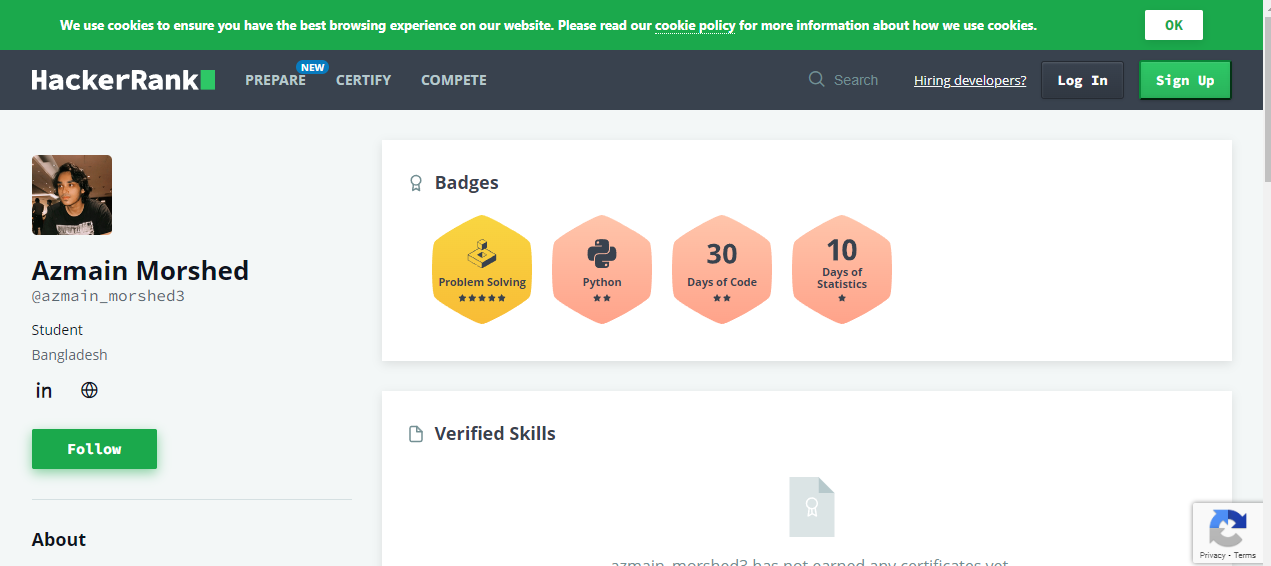Follow Azmain Morshed
This screenshot has height=566, width=1271.
94,449
